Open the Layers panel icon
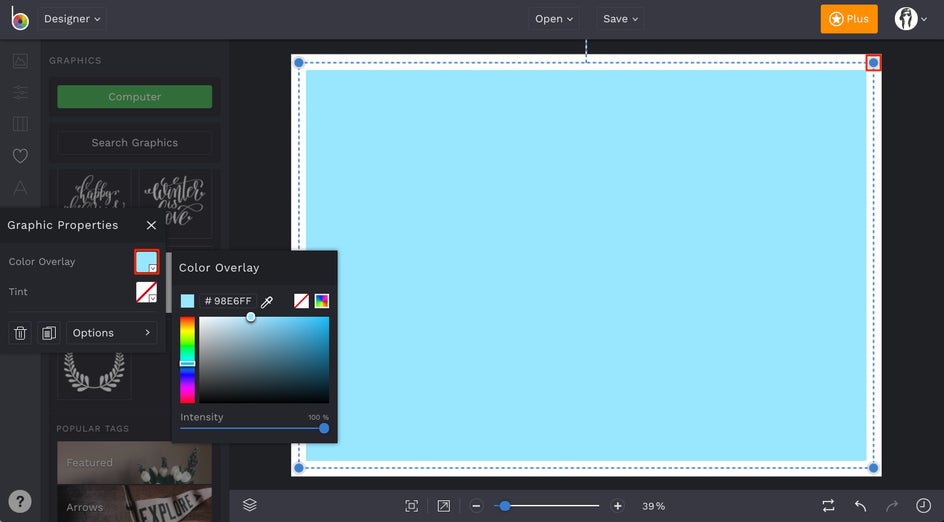944x522 pixels. (250, 506)
